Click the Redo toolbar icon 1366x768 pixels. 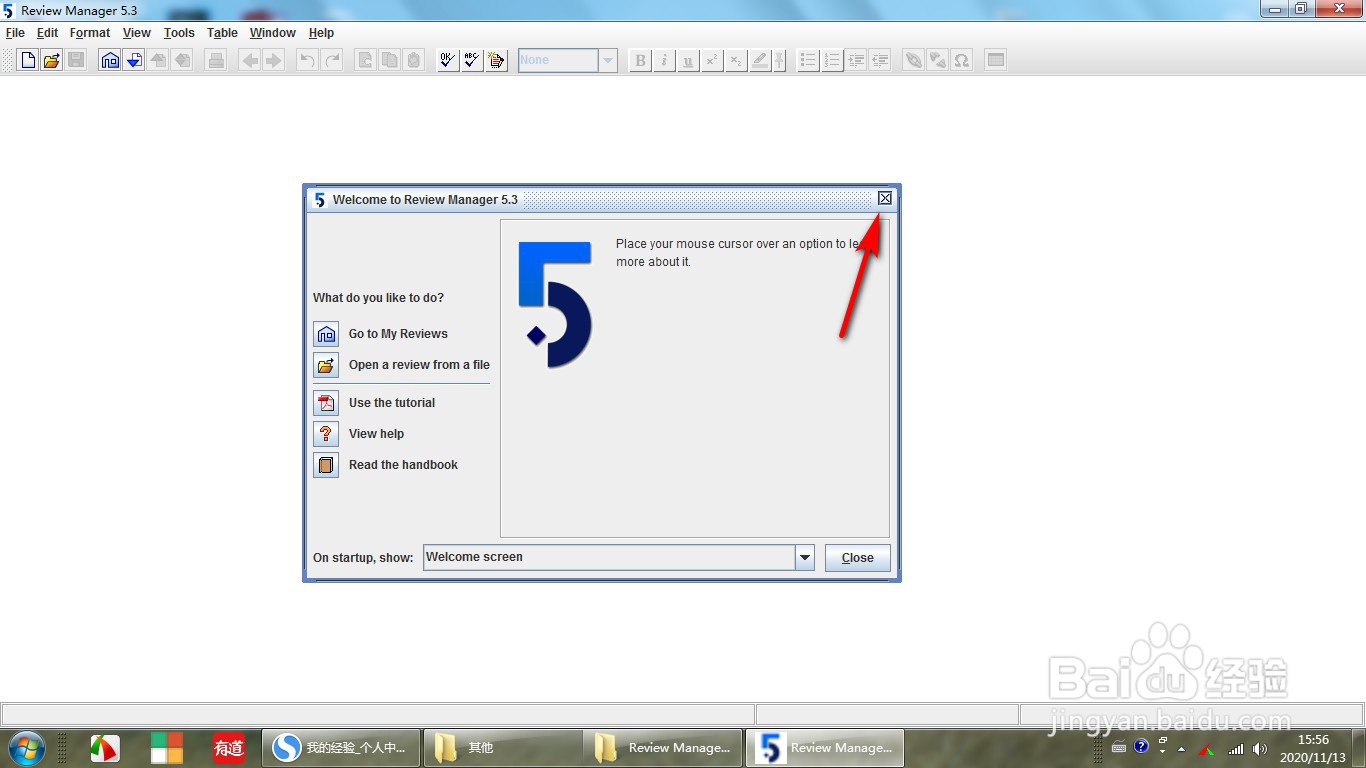coord(332,60)
